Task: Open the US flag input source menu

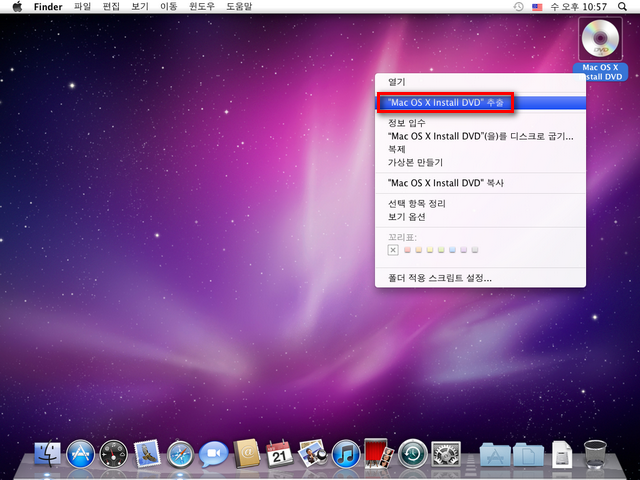Action: [537, 7]
